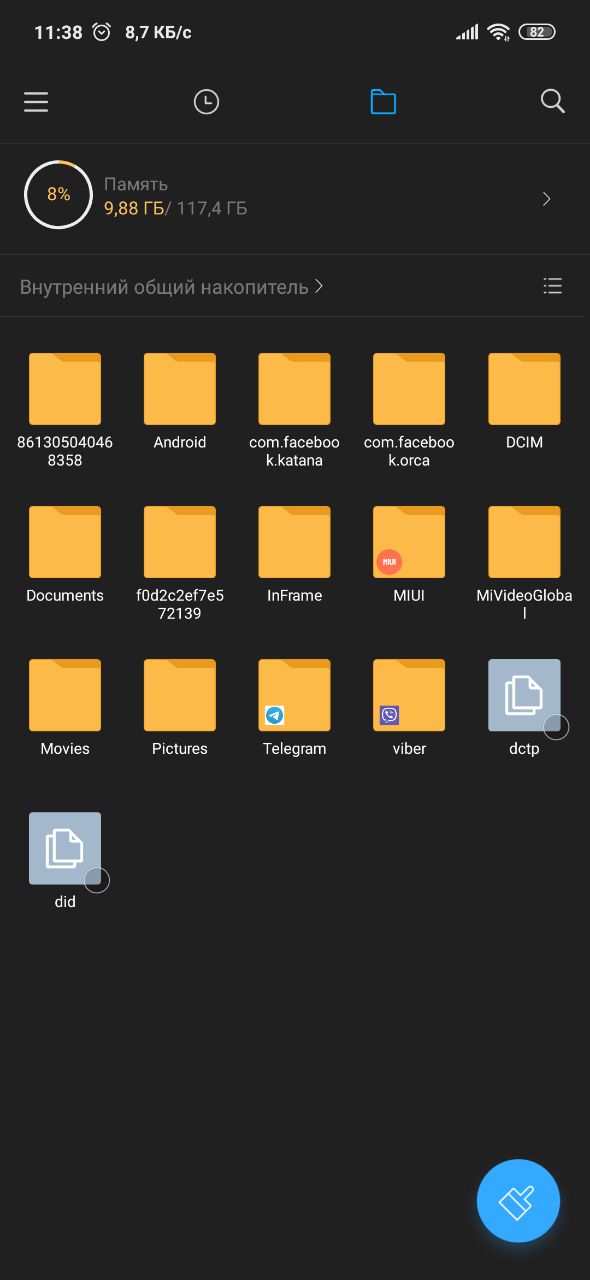The image size is (590, 1280).
Task: Tap the 9,88 ГБ used value
Action: tap(134, 208)
